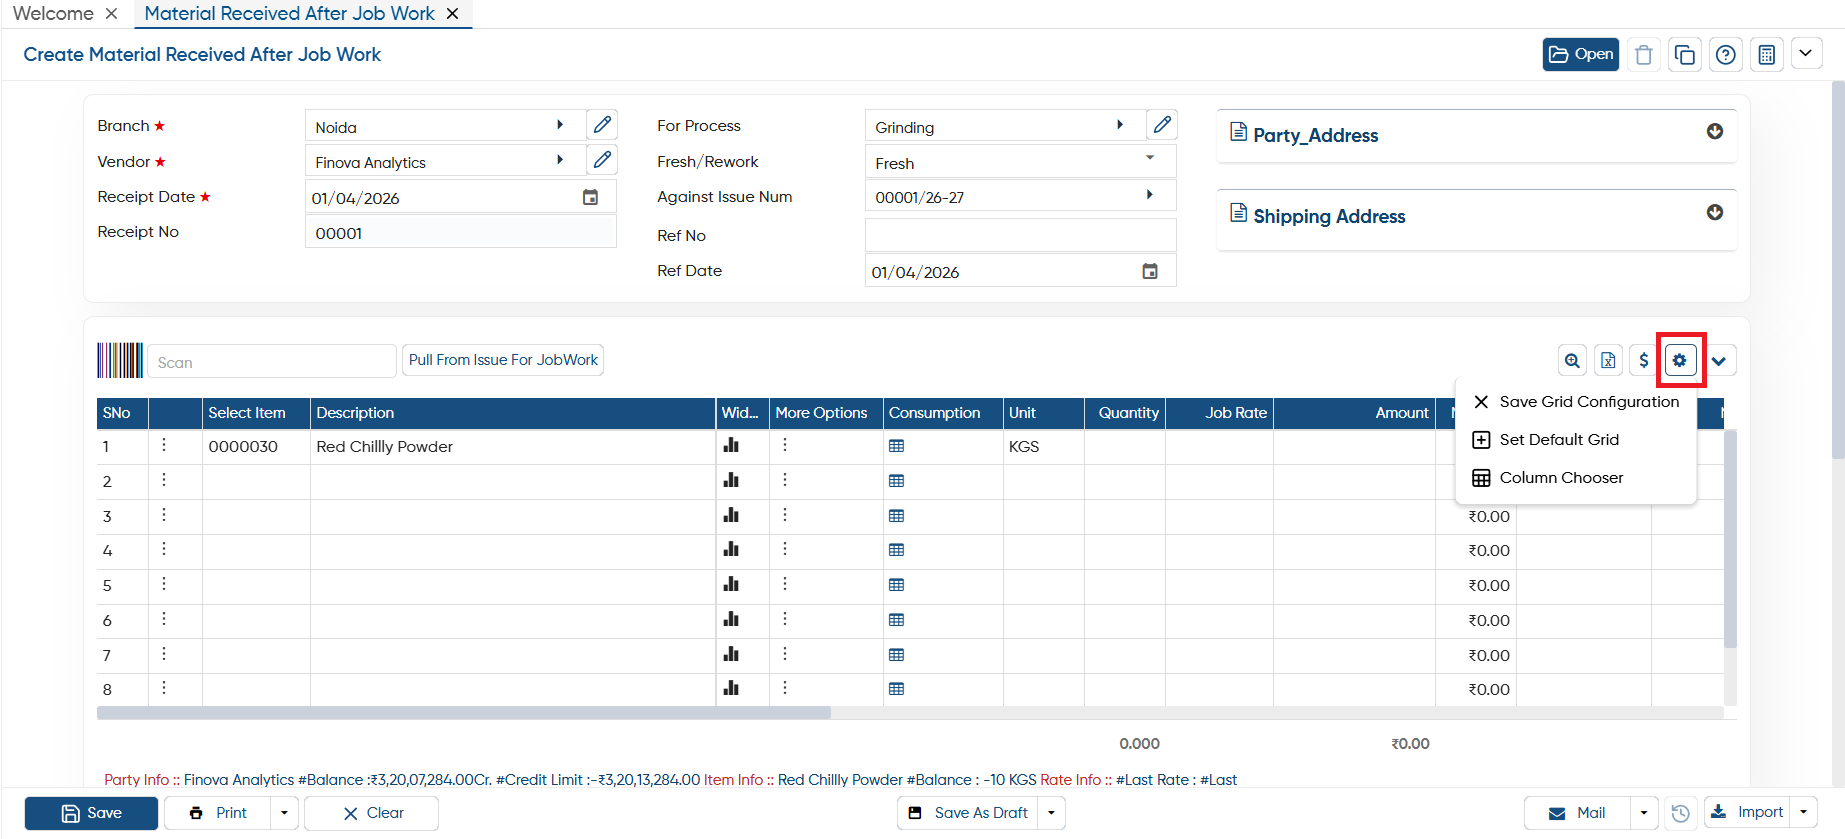The height and width of the screenshot is (839, 1845).
Task: Click the magnifier search icon above grid
Action: pos(1572,360)
